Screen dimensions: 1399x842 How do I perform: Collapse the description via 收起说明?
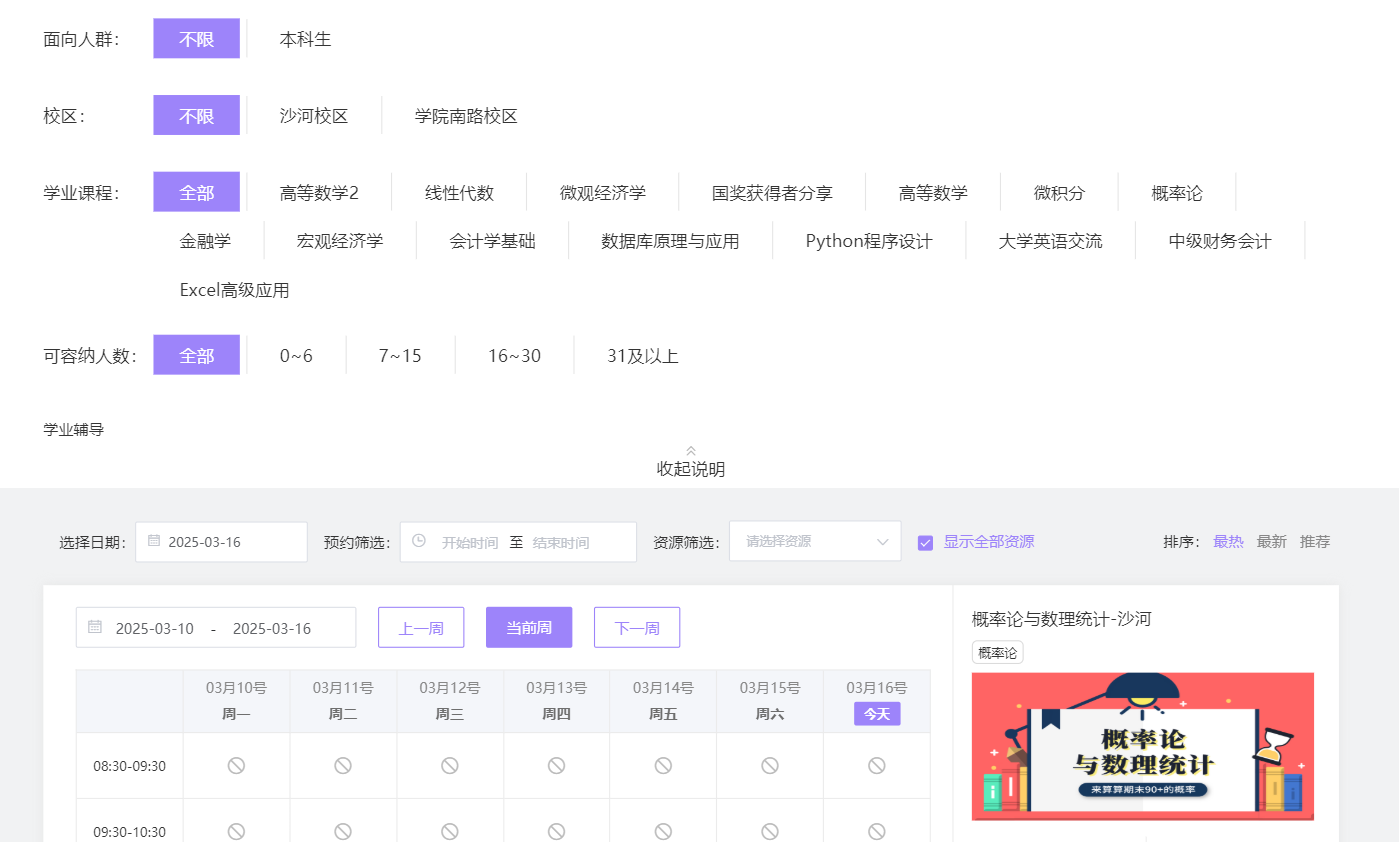pyautogui.click(x=690, y=469)
